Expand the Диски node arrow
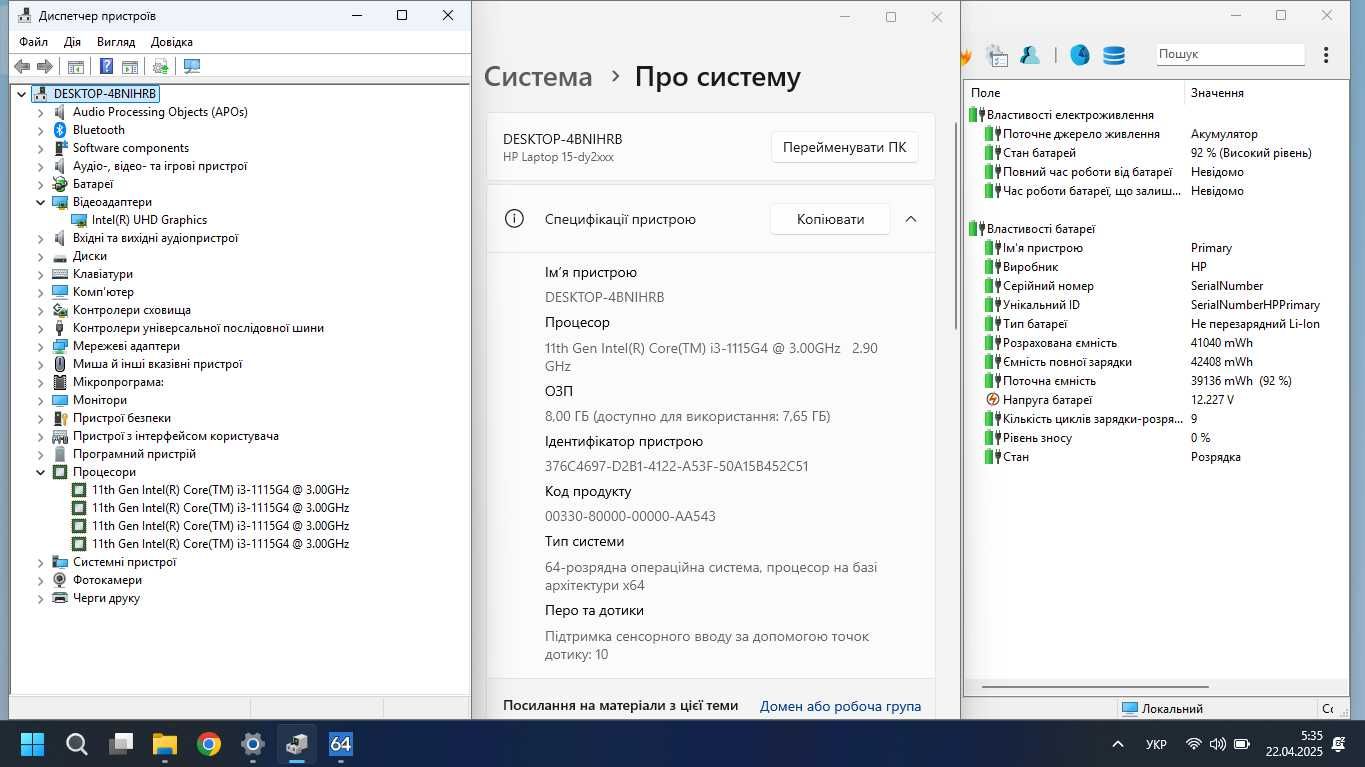The width and height of the screenshot is (1365, 767). point(41,256)
